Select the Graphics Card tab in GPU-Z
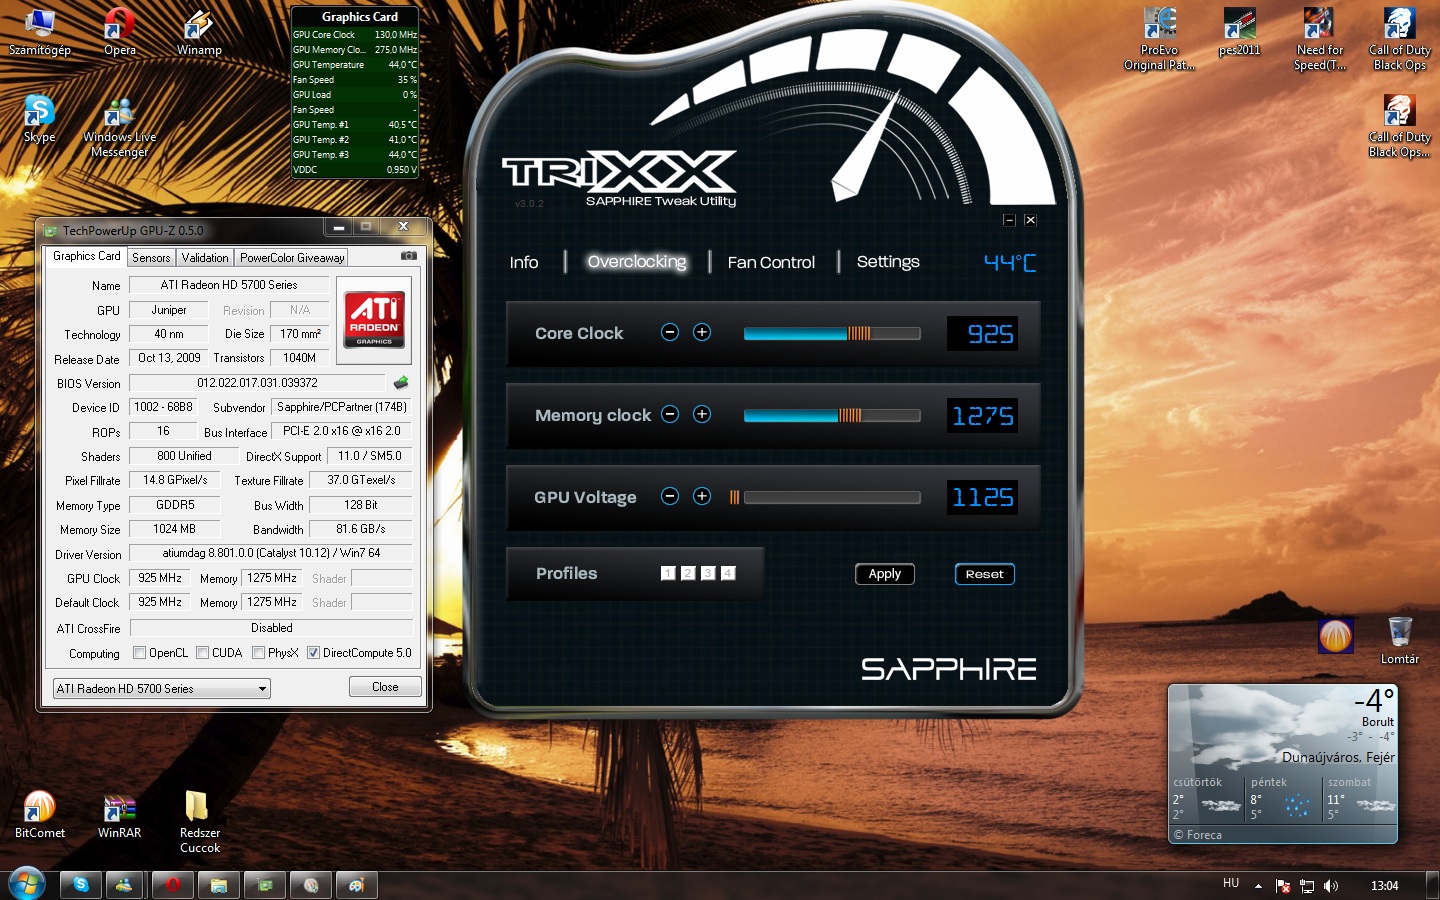The height and width of the screenshot is (900, 1440). pyautogui.click(x=87, y=256)
